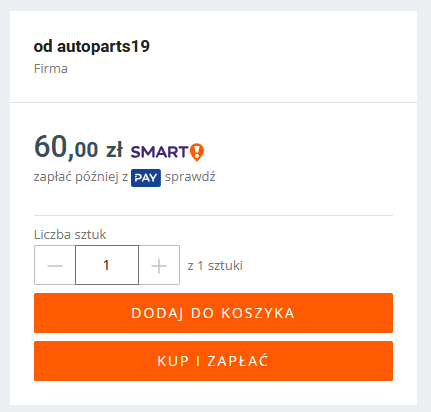
Task: Click the plus cross icon in stepper
Action: (159, 266)
